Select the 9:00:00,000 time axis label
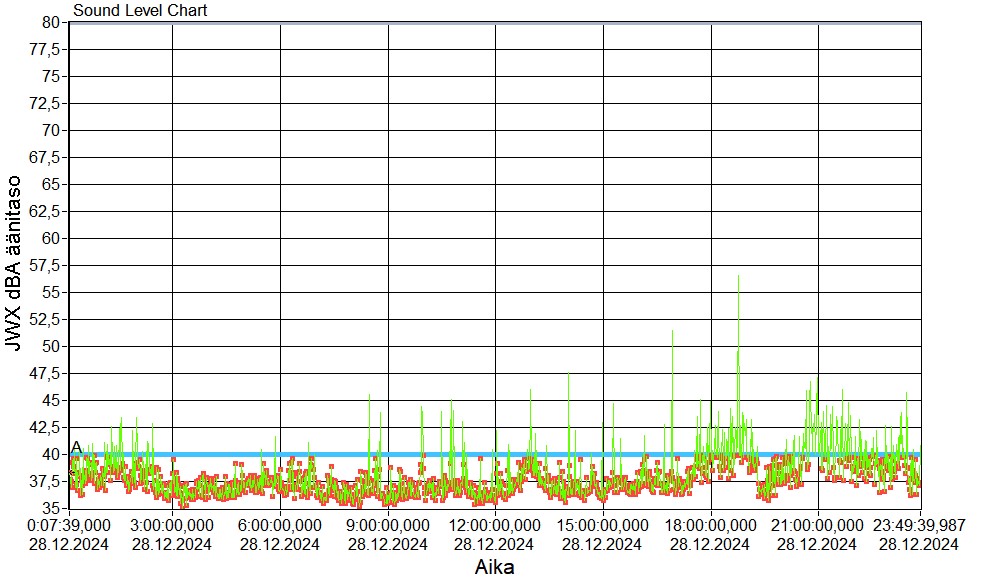The height and width of the screenshot is (588, 990). click(x=388, y=525)
